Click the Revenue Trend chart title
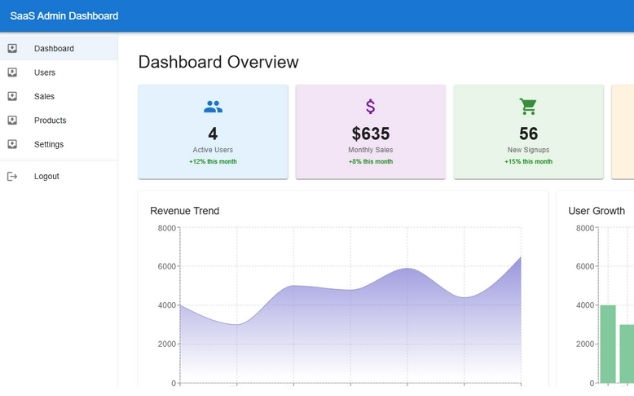 (x=185, y=211)
